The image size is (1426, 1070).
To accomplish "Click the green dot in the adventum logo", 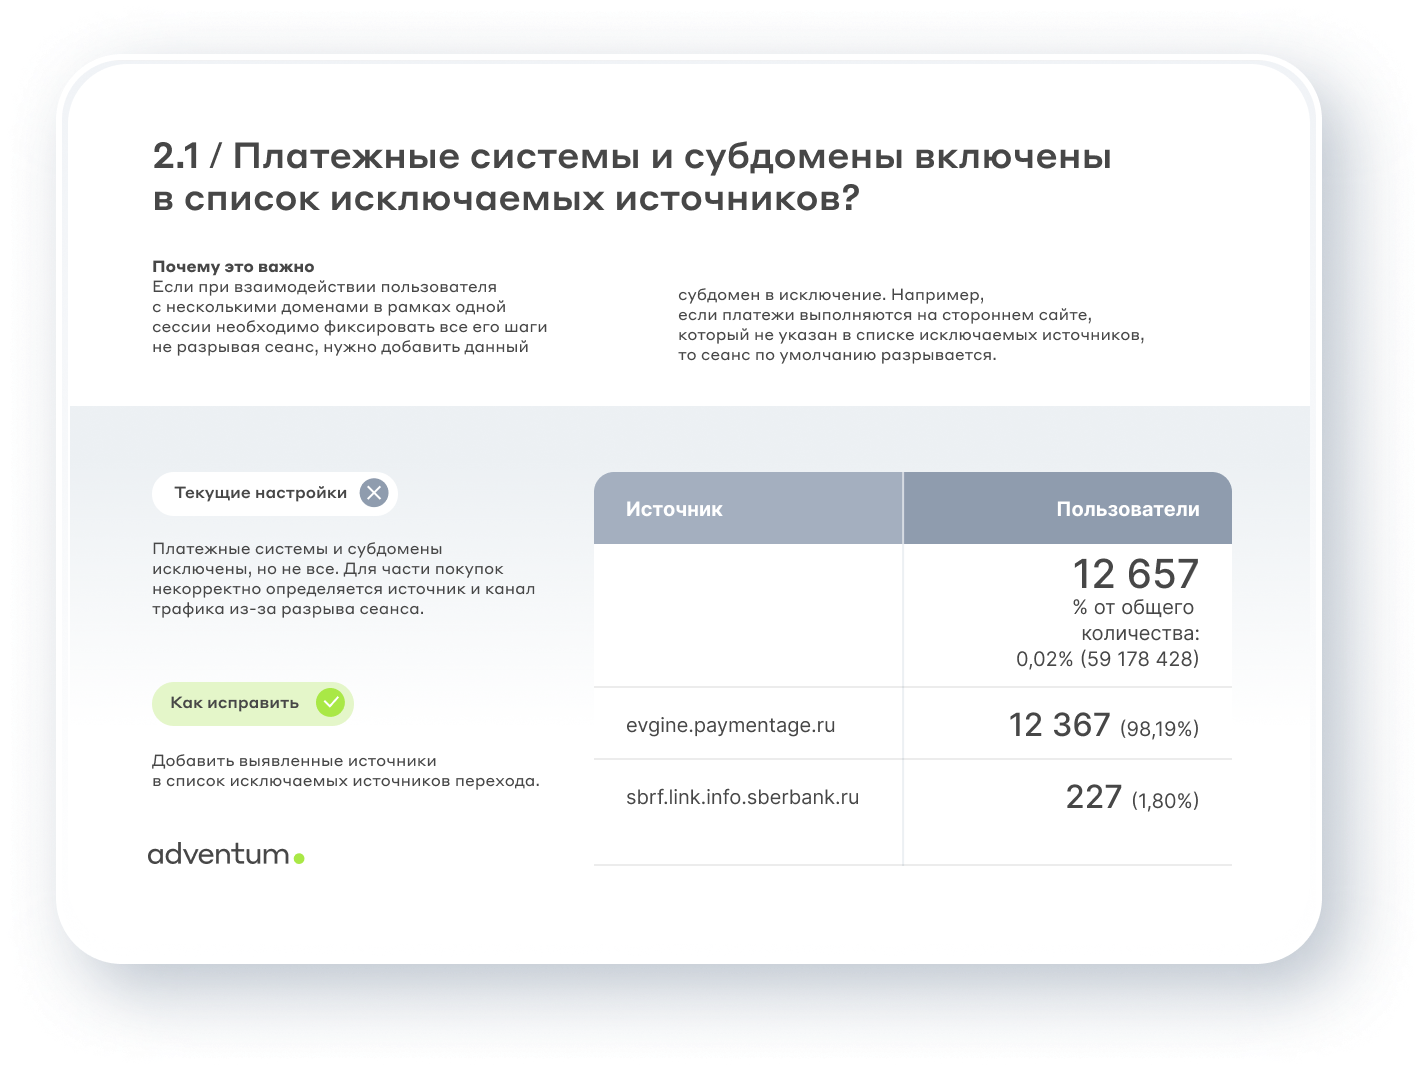I will (299, 857).
